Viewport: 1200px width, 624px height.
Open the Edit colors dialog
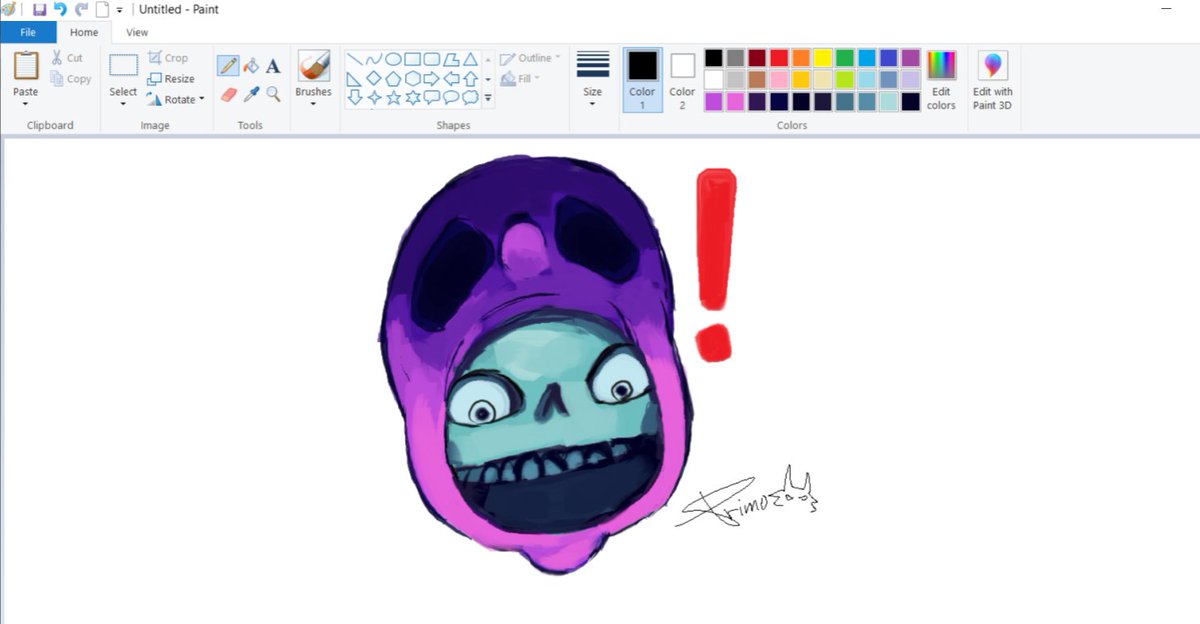click(941, 80)
